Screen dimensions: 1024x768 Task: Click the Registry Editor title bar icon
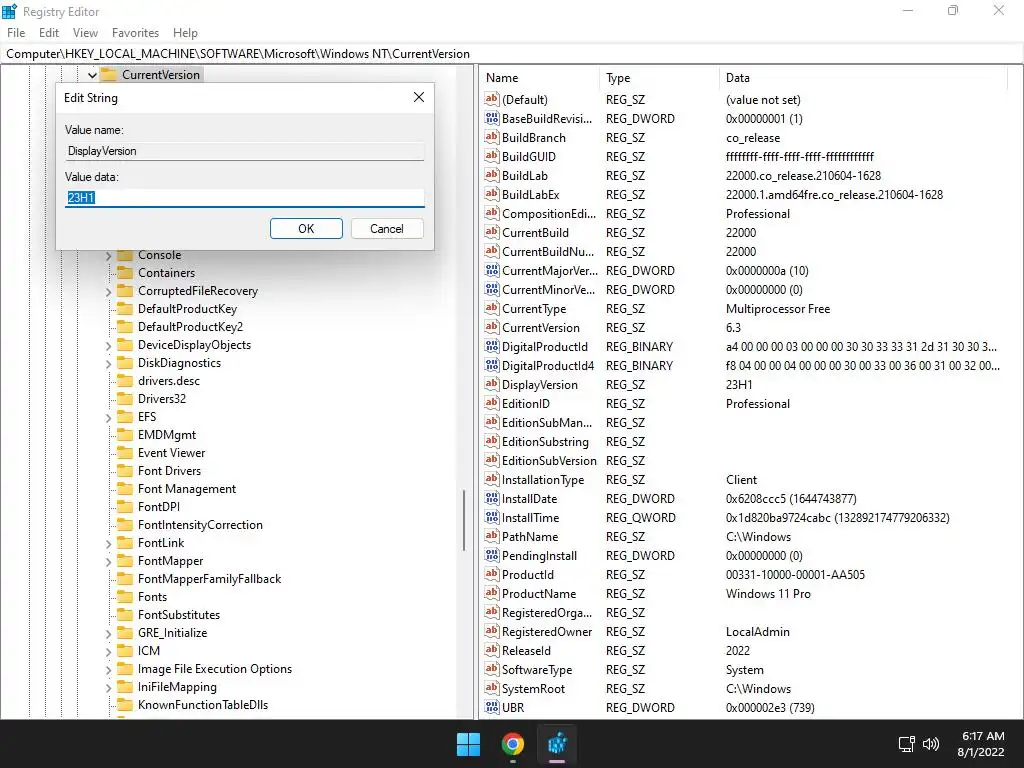pos(10,11)
